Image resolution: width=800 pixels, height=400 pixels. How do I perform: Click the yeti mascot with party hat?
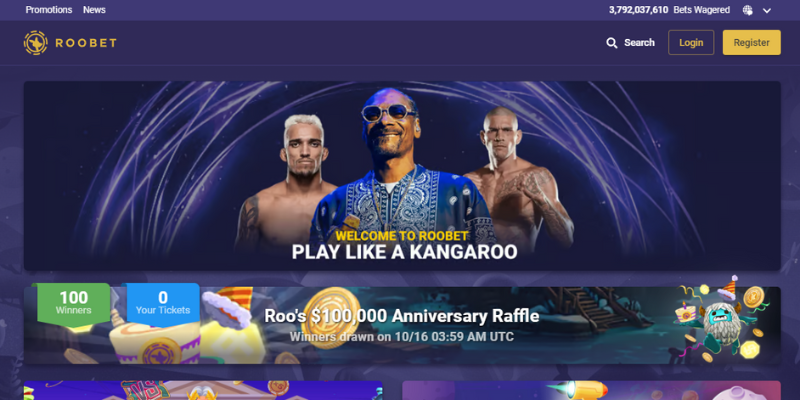pyautogui.click(x=723, y=322)
